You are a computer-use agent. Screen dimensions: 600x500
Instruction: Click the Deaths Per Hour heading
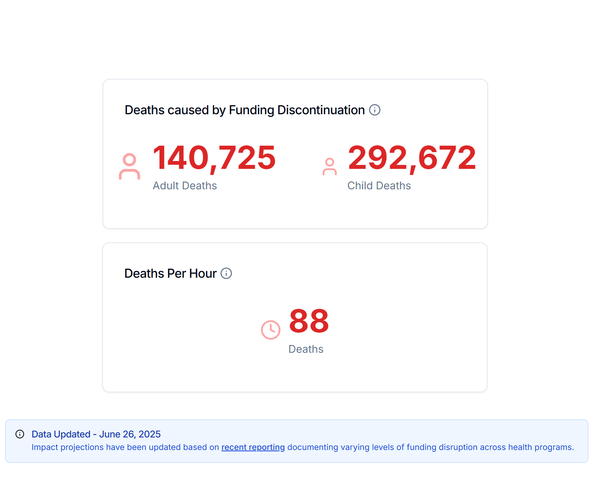(170, 273)
